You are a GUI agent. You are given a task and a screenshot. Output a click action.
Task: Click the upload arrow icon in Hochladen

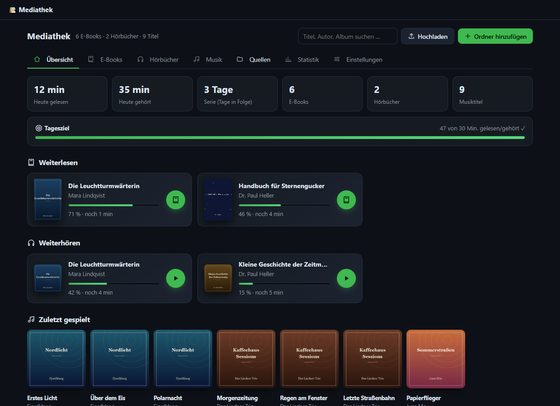pos(411,36)
